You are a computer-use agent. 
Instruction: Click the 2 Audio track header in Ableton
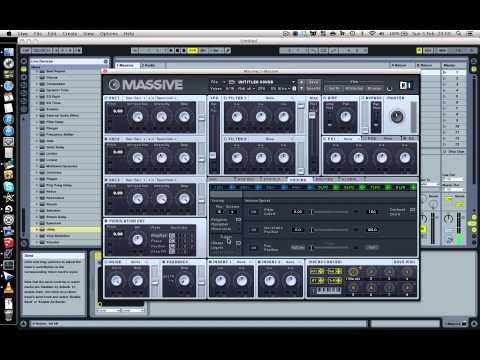coord(149,65)
